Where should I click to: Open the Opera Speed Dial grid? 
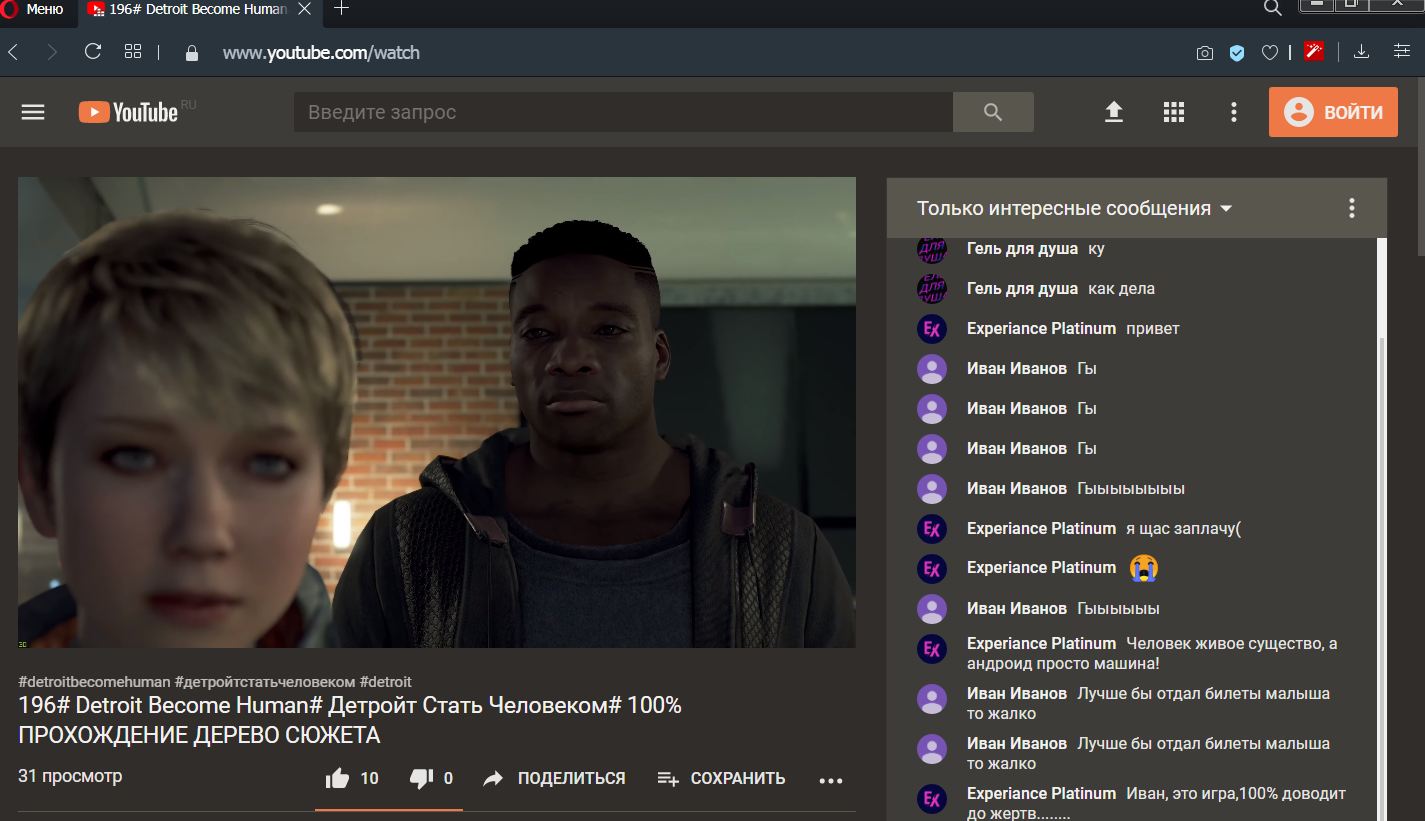[133, 52]
